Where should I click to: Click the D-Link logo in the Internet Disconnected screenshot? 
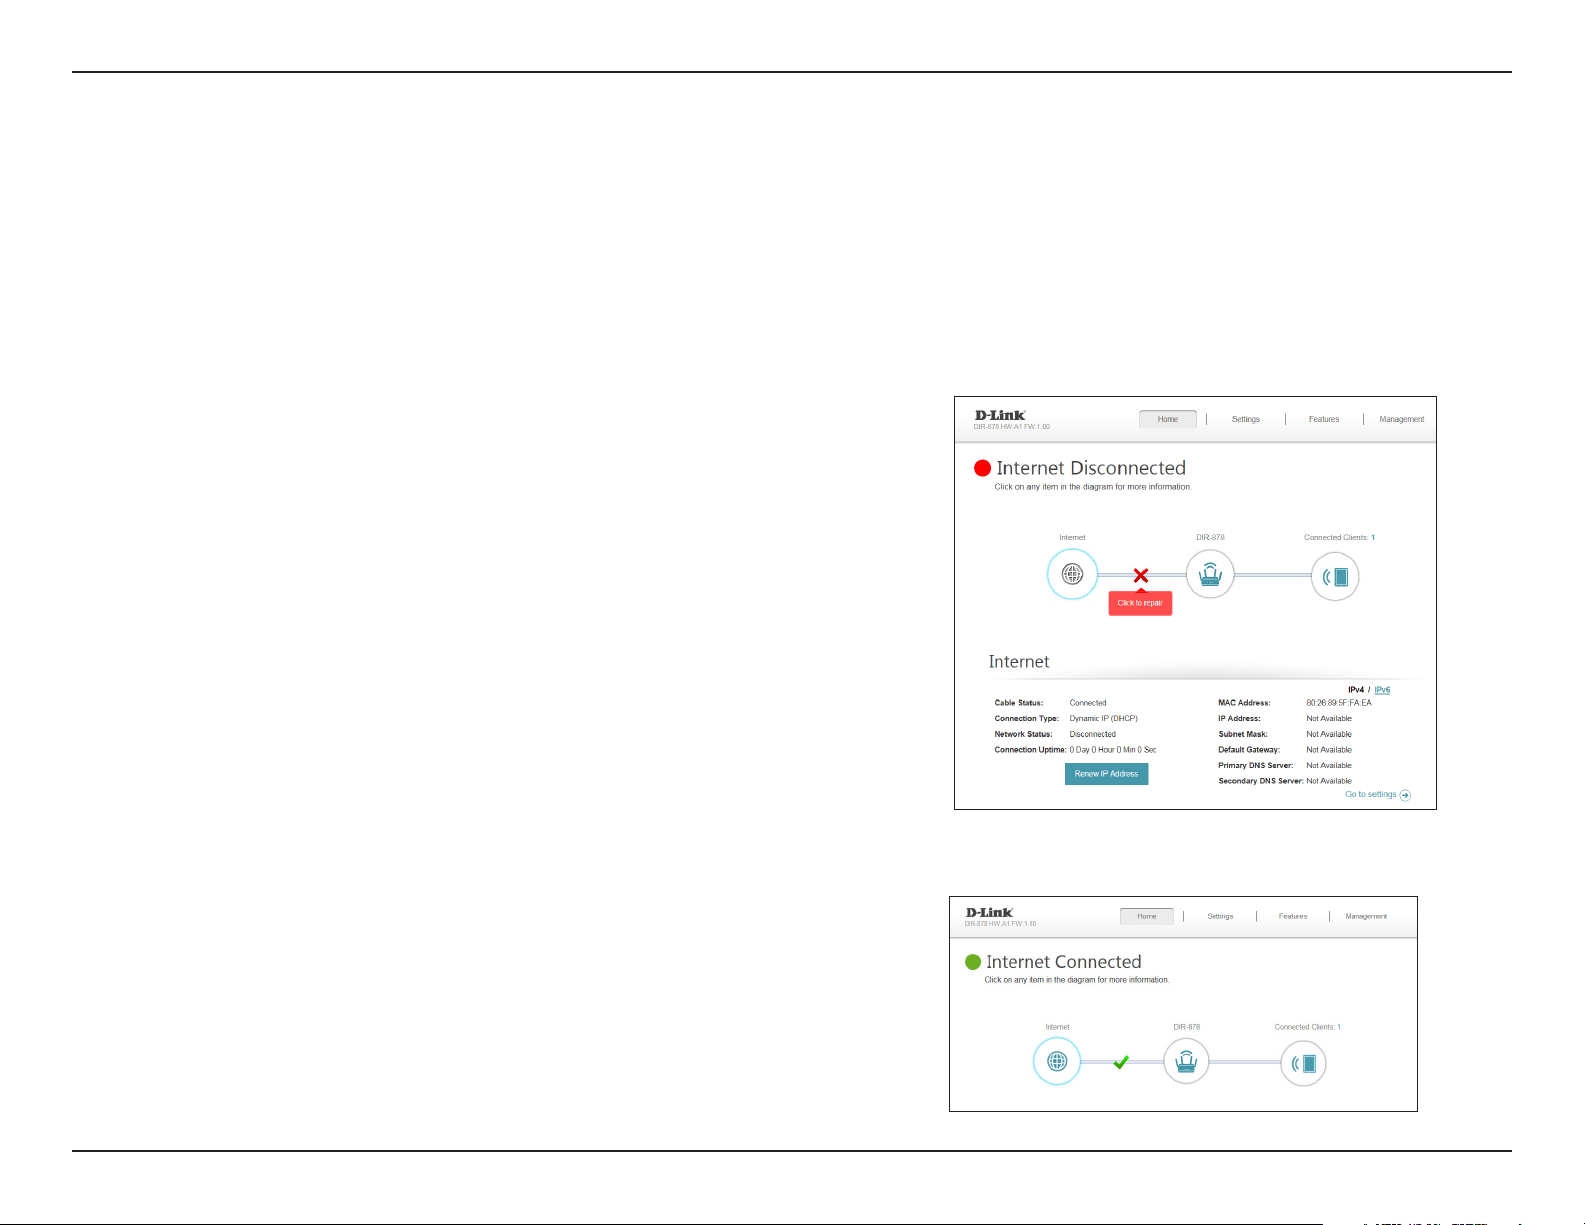(x=1000, y=415)
